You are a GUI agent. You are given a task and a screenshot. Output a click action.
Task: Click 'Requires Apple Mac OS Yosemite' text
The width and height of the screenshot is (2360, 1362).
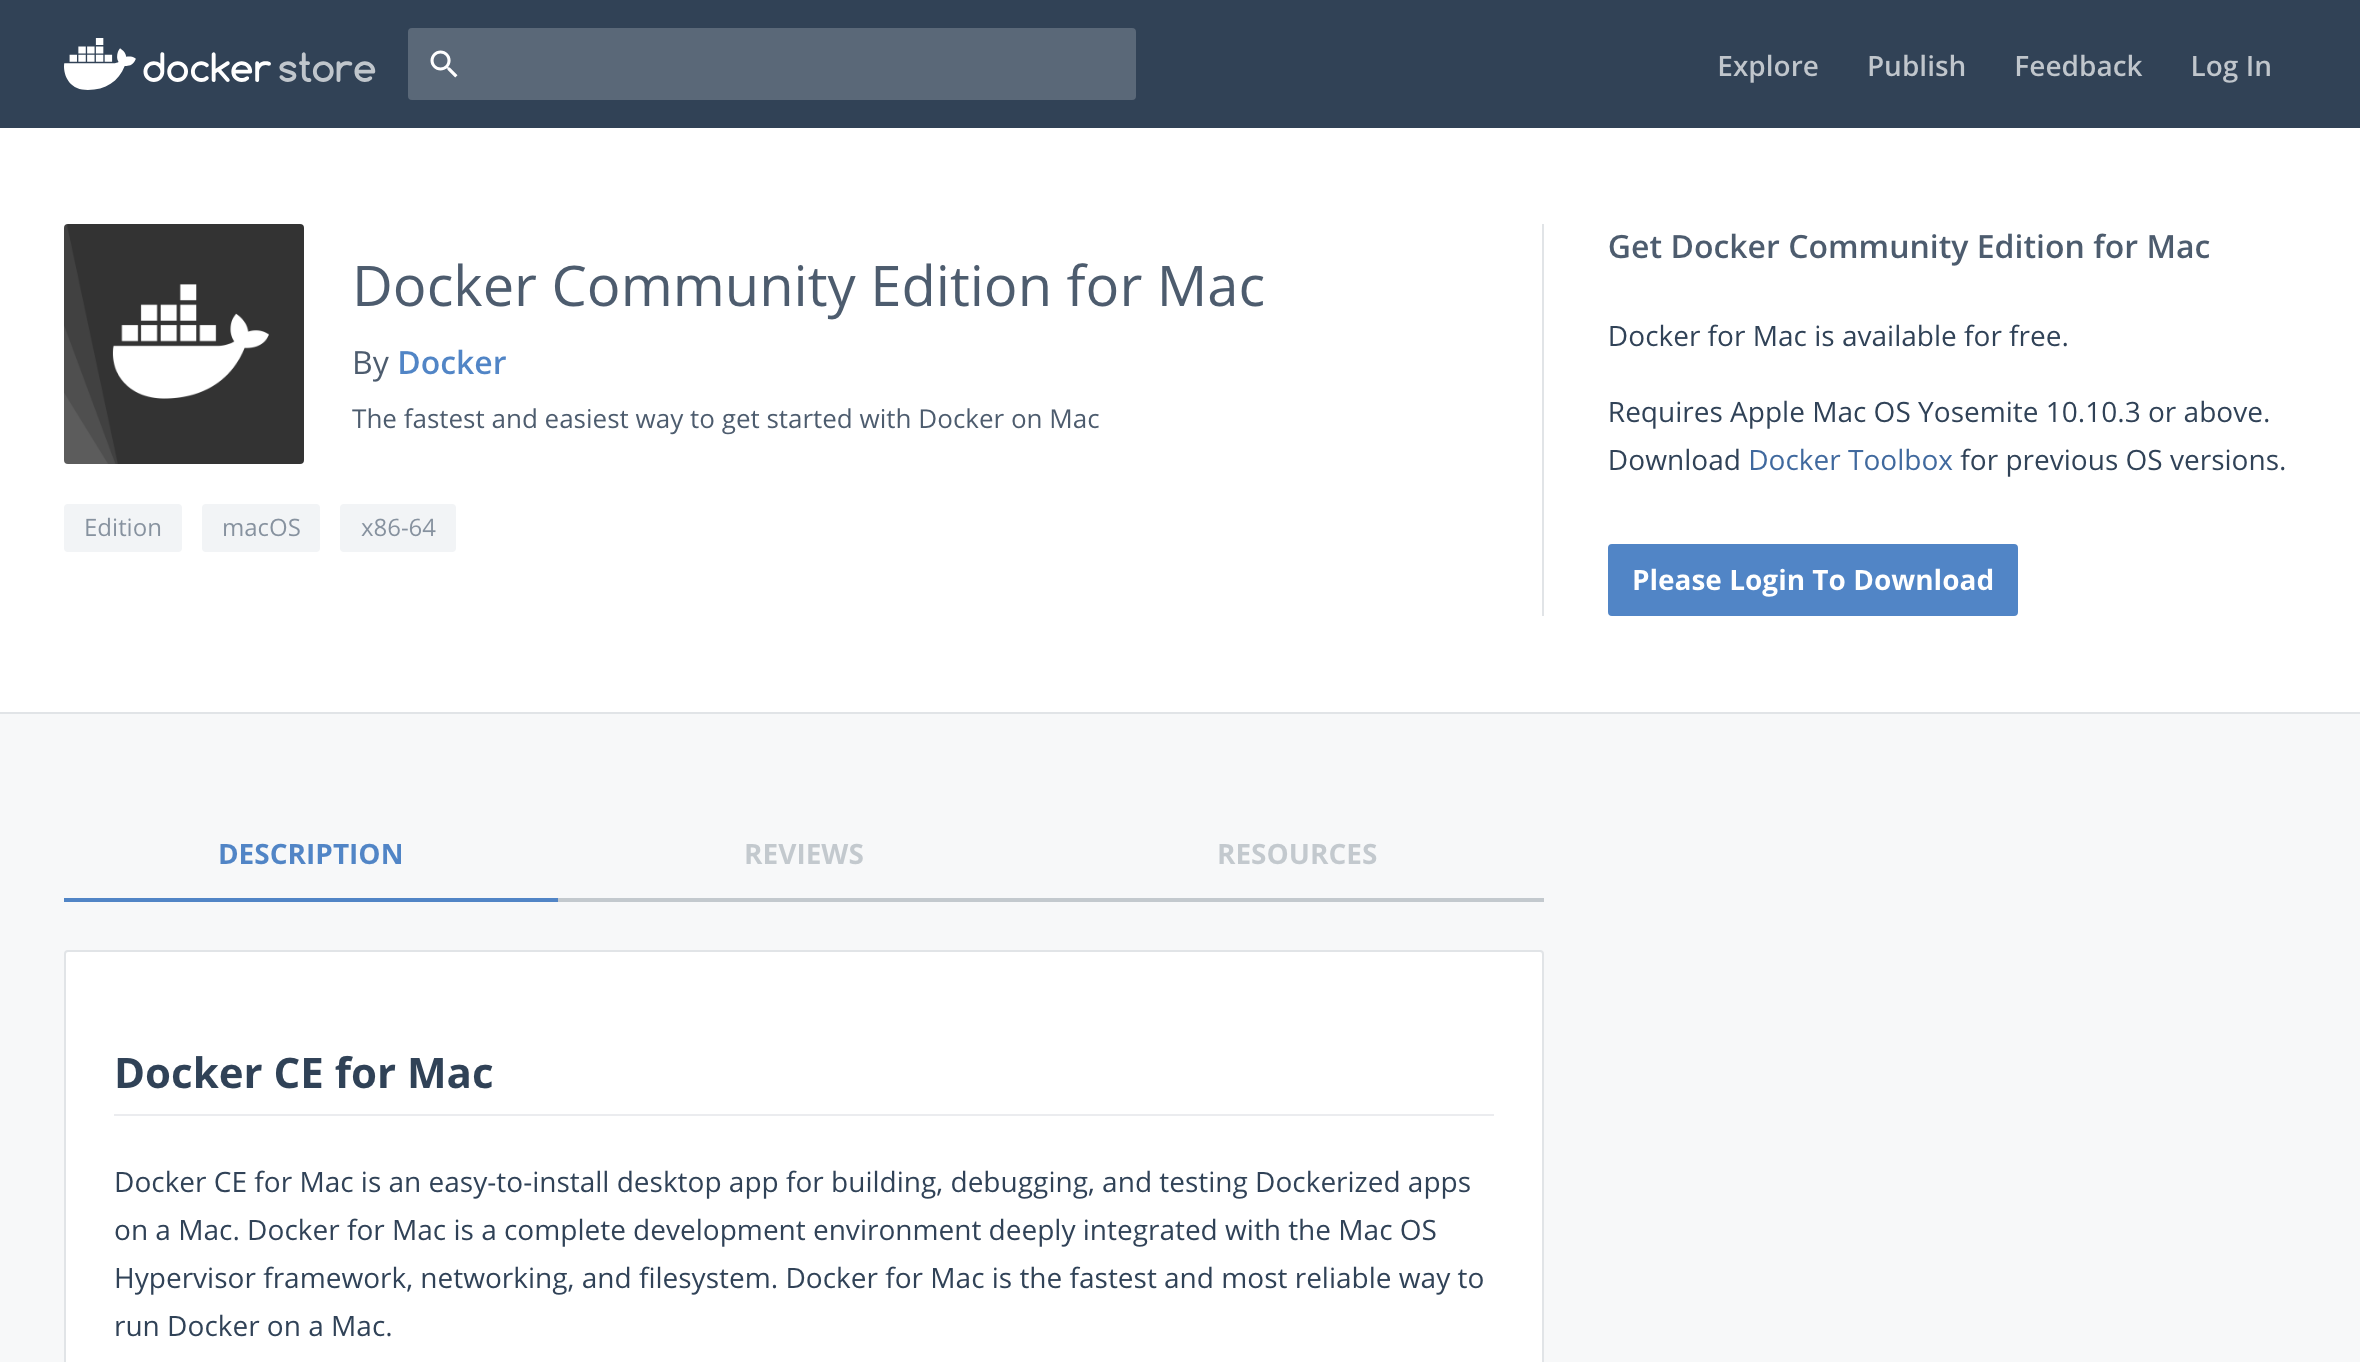(x=1939, y=412)
